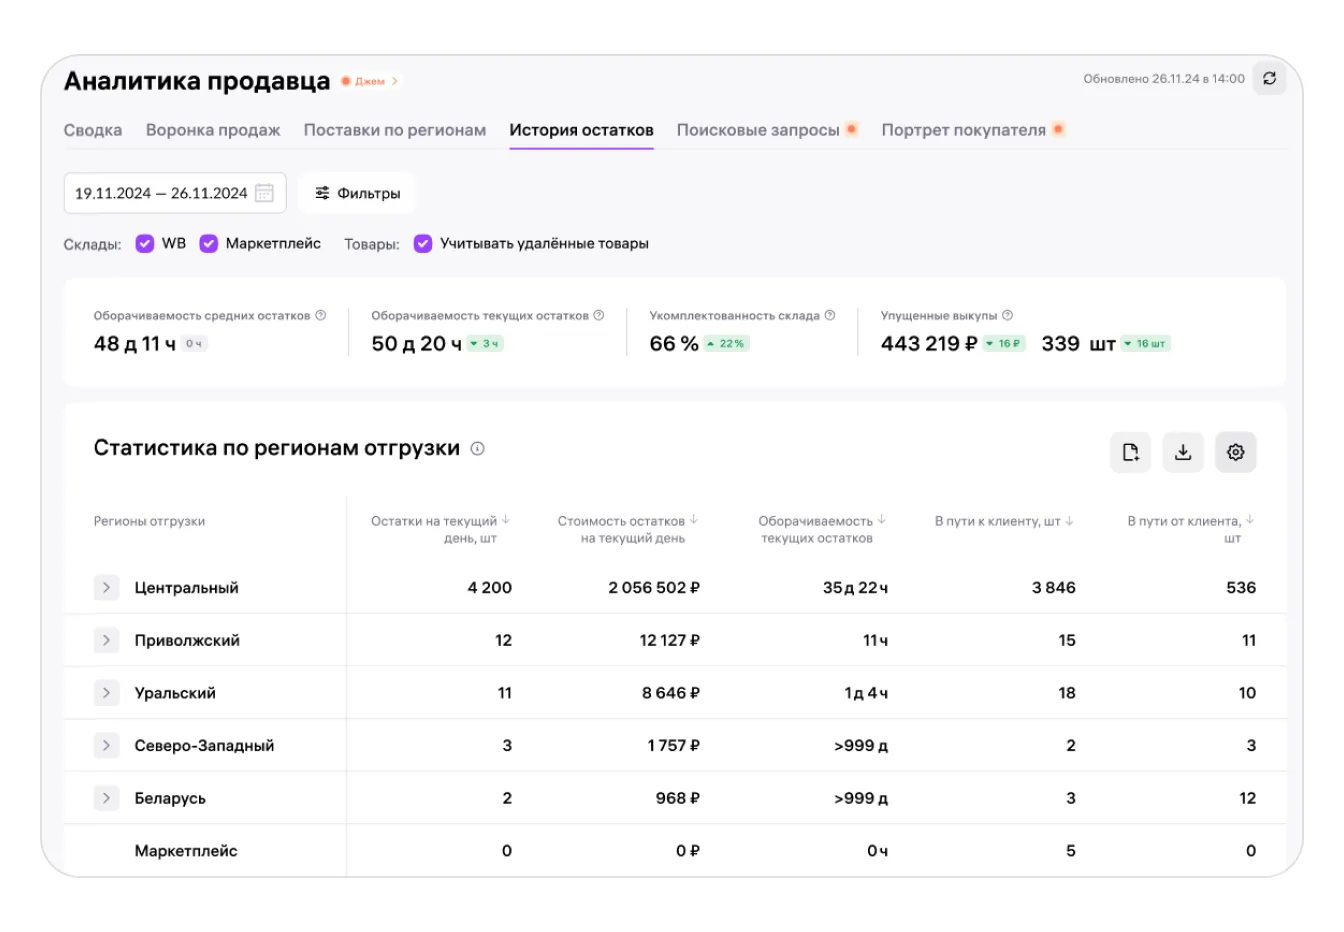This screenshot has width=1344, height=932.
Task: Sort by В пути к клиенту column
Action: pyautogui.click(x=1069, y=521)
